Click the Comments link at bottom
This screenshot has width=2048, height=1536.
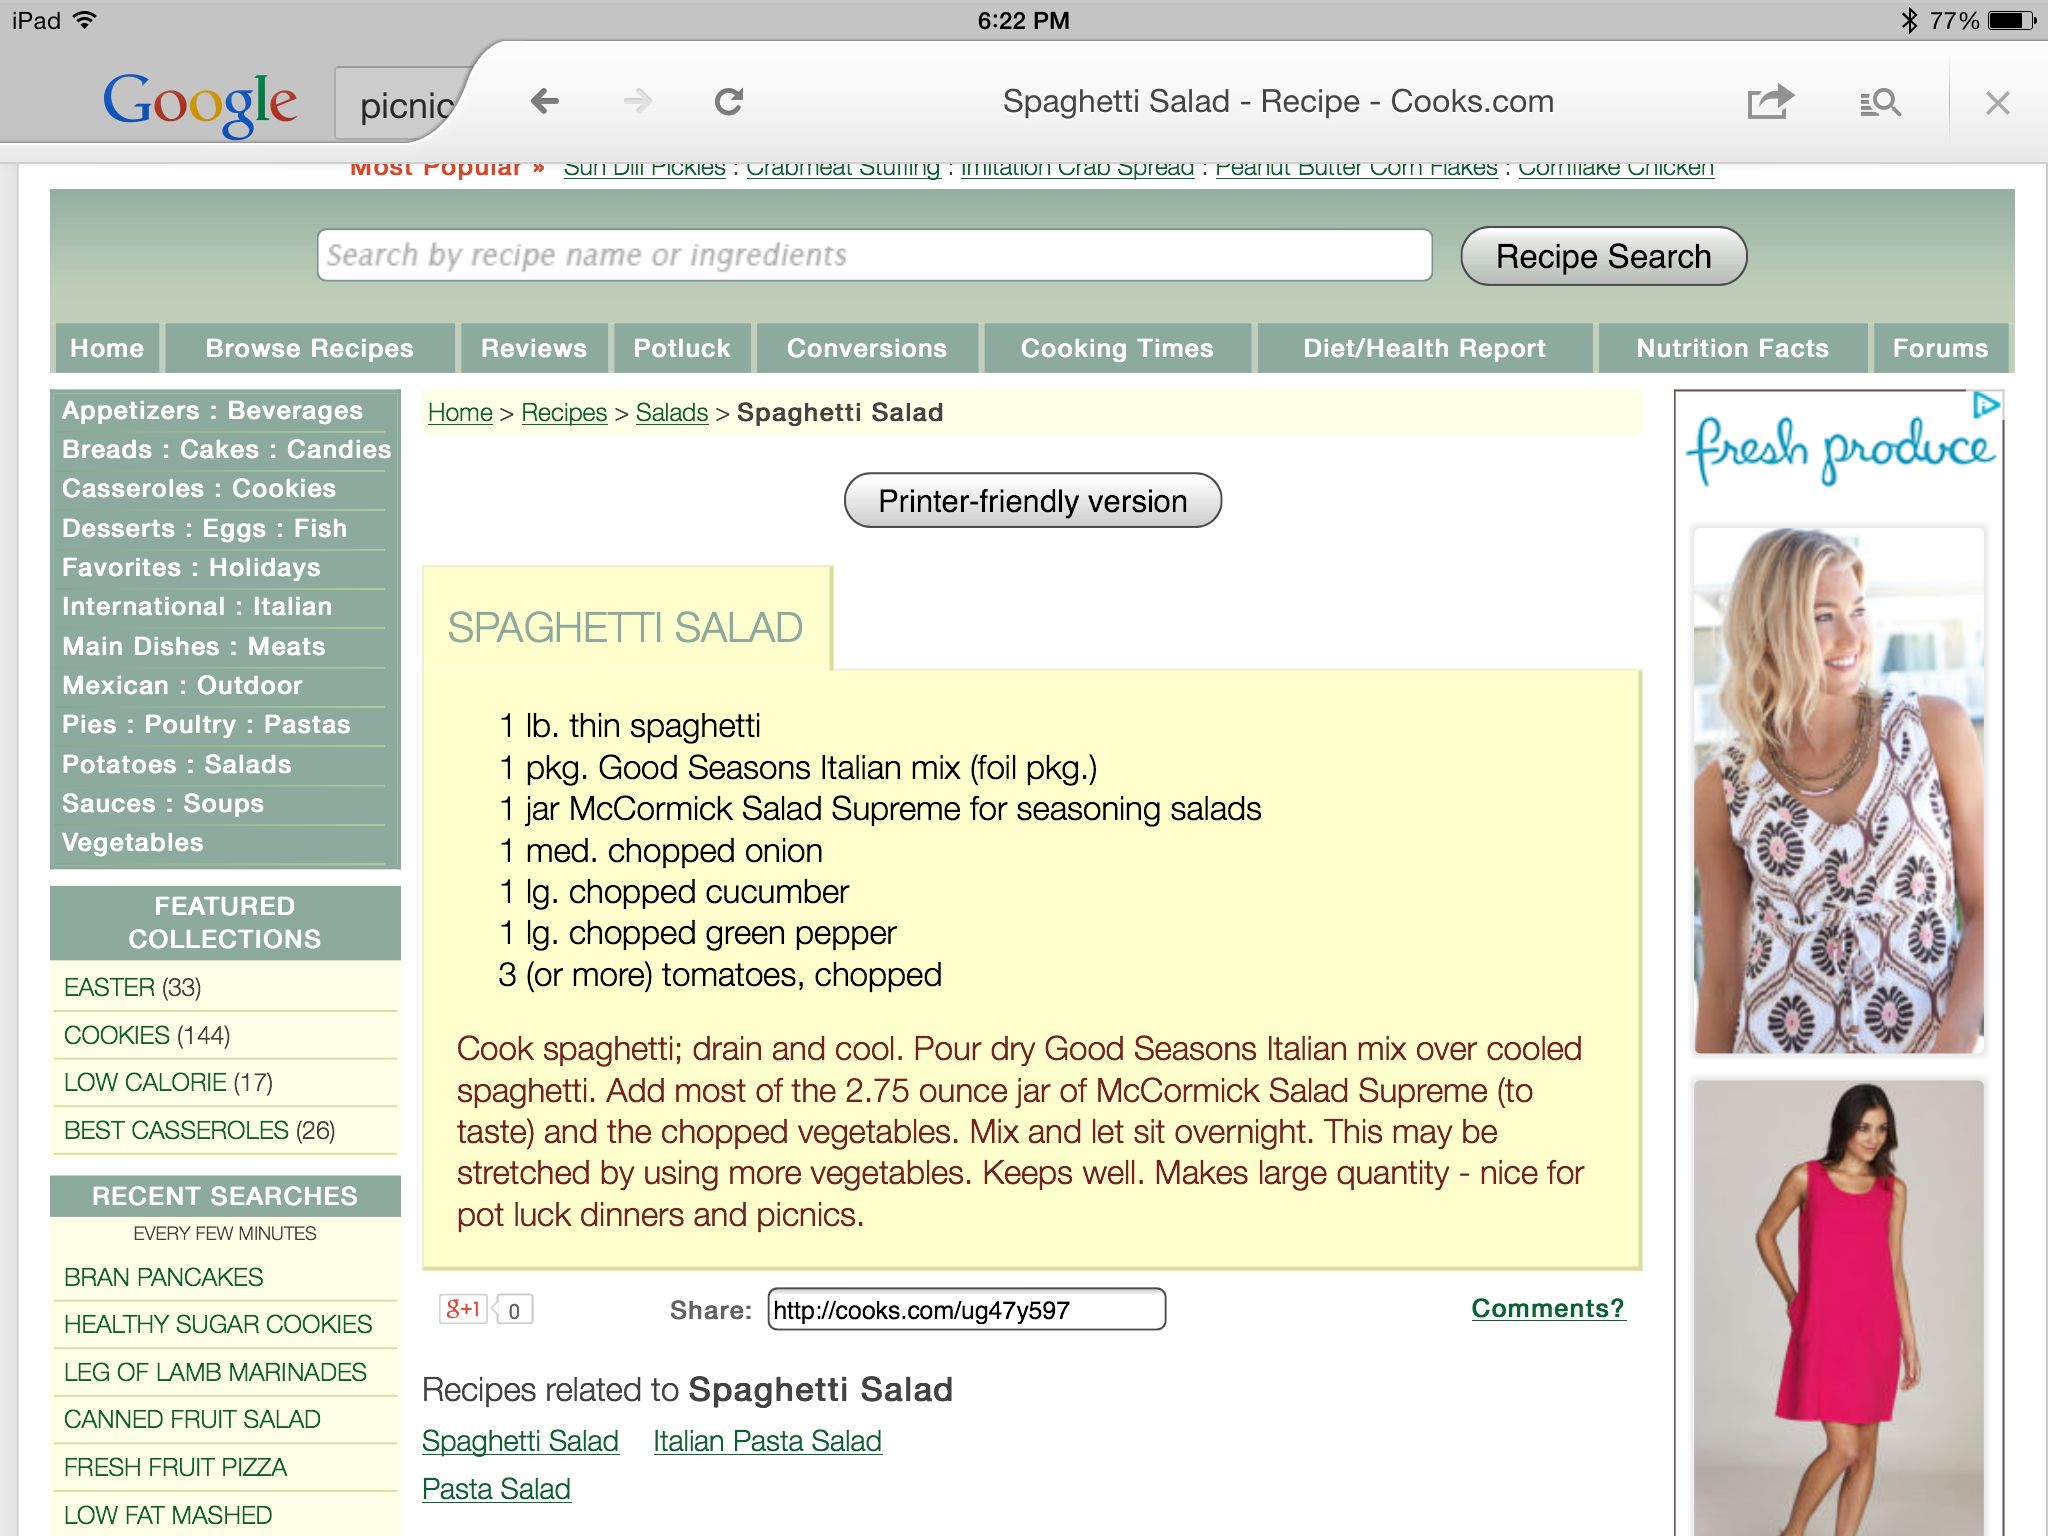pyautogui.click(x=1545, y=1309)
